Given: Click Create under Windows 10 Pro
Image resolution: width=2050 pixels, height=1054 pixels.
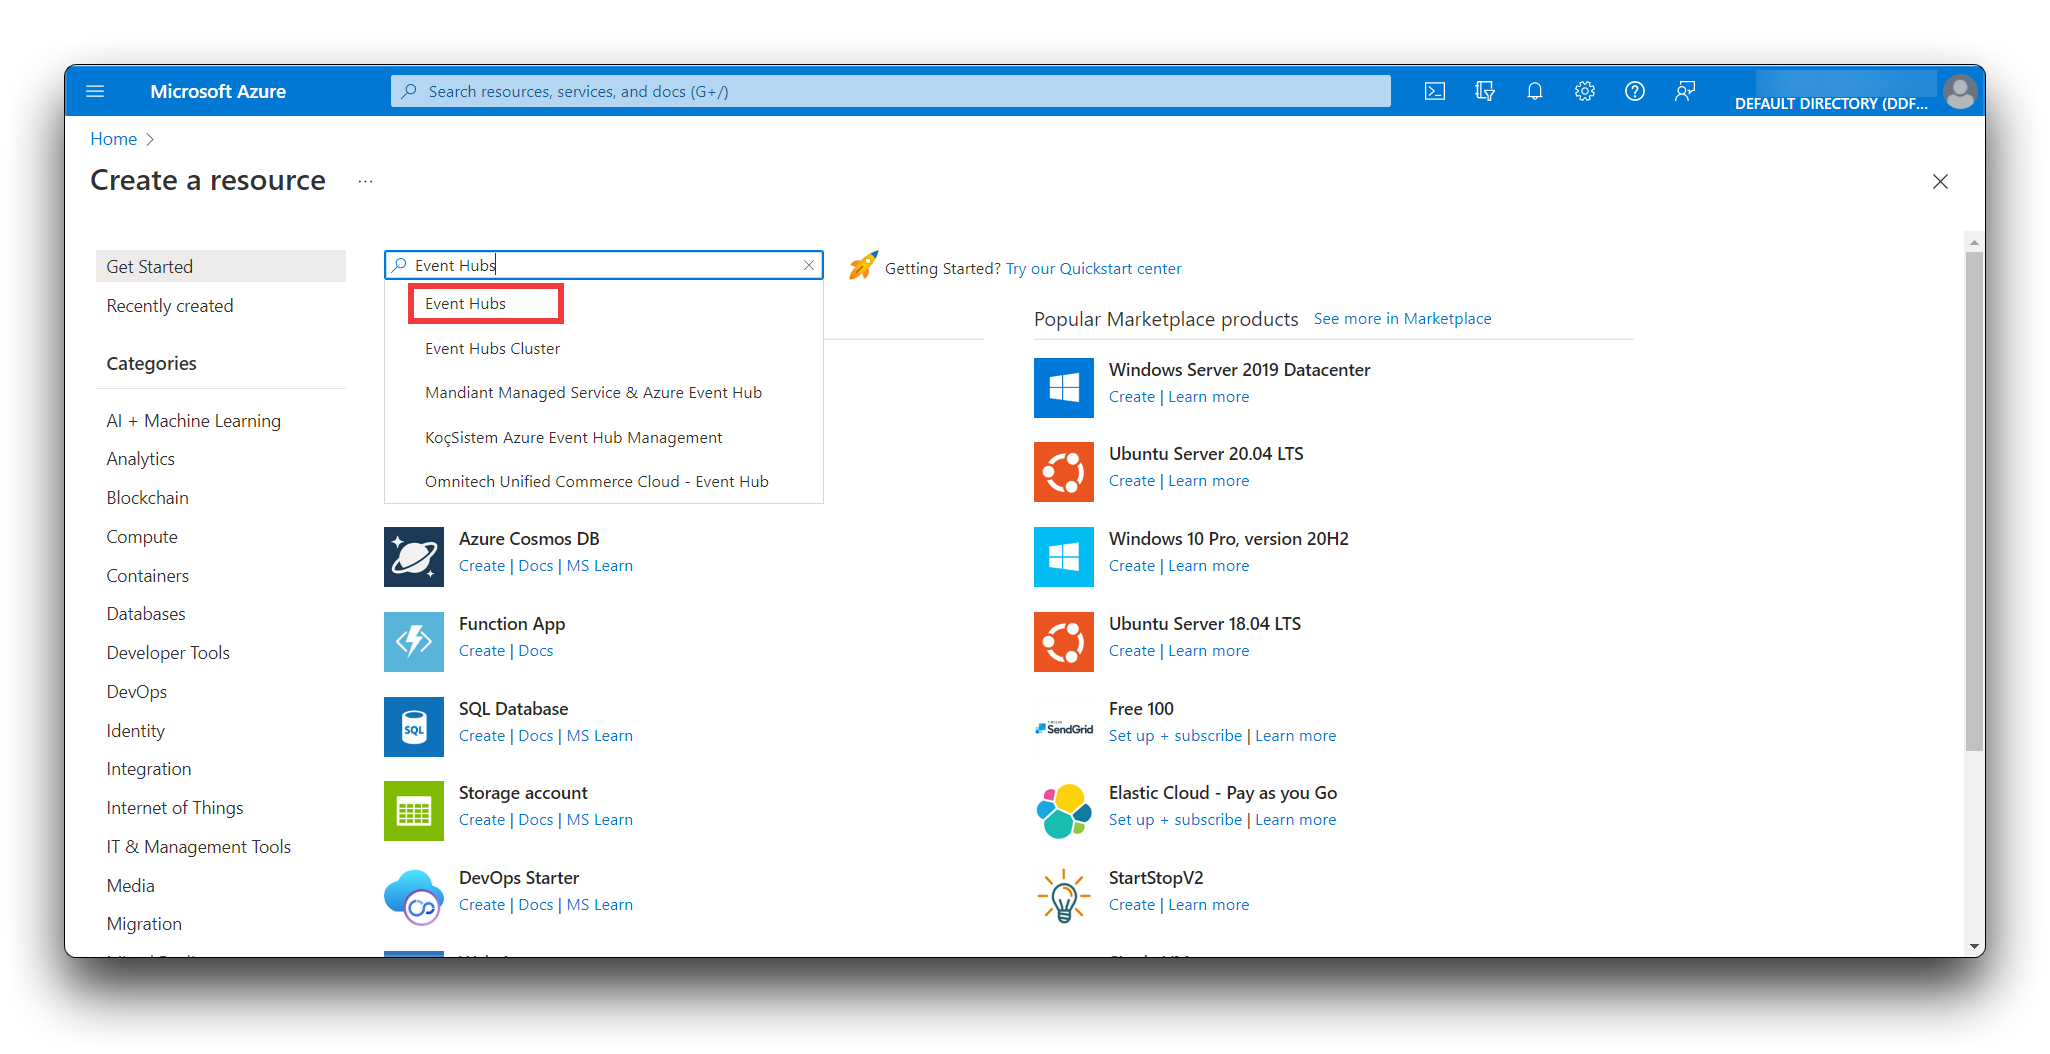Looking at the screenshot, I should (x=1132, y=566).
